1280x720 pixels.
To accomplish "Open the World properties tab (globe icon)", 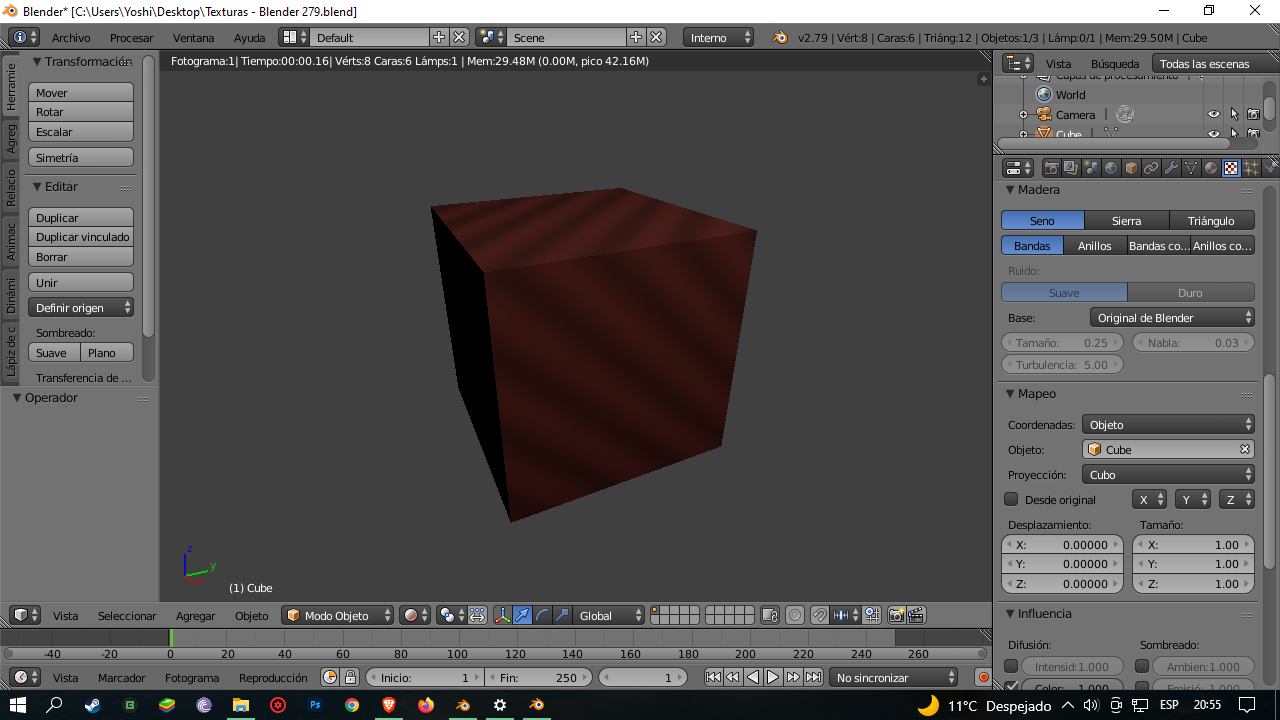I will (x=1111, y=168).
